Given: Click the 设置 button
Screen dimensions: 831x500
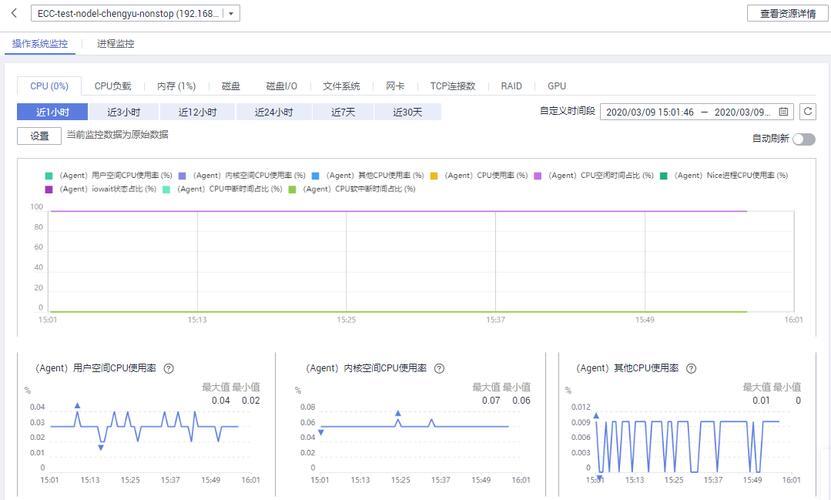Looking at the screenshot, I should click(39, 136).
